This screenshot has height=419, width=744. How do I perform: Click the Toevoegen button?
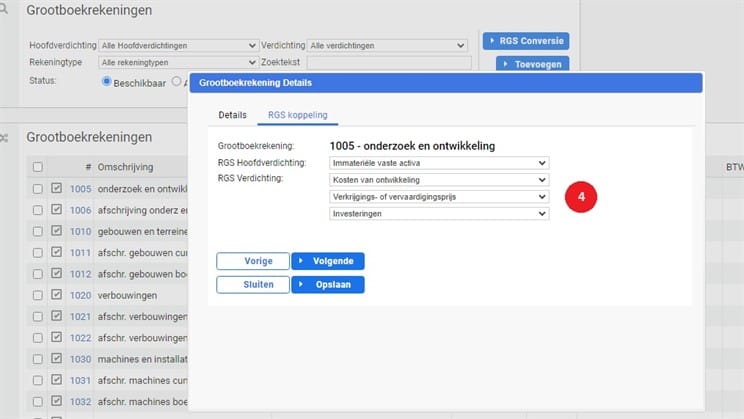(x=532, y=64)
